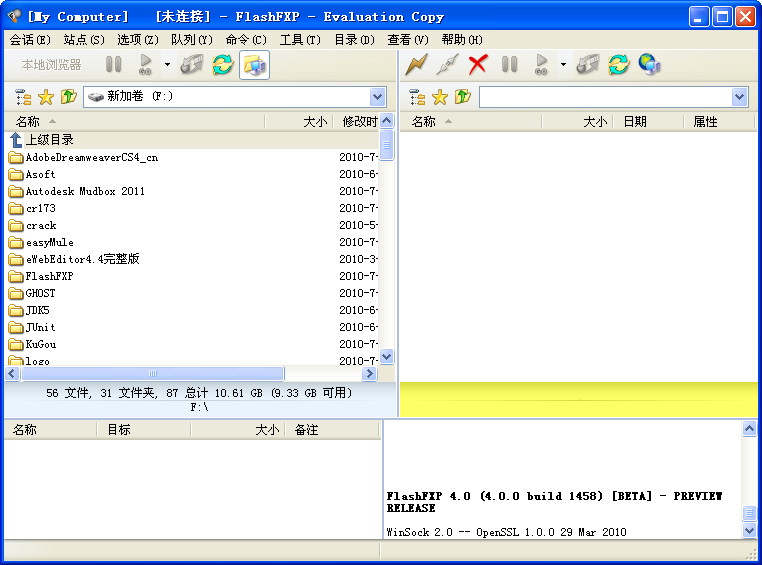
Task: Open the local drive path dropdown
Action: [378, 97]
